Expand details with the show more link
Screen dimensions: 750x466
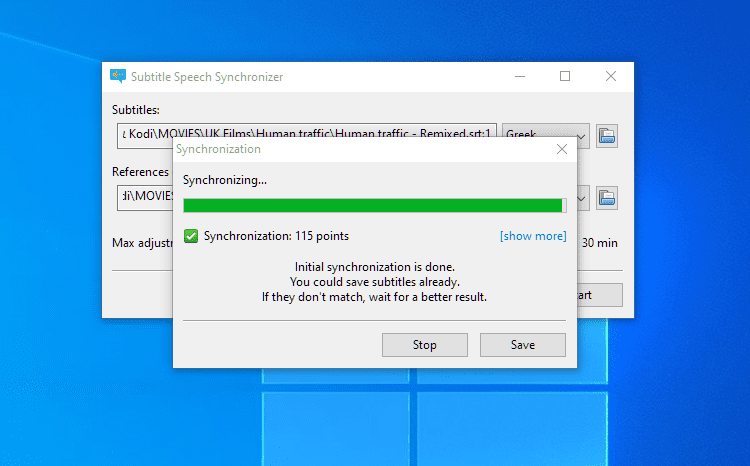(533, 236)
